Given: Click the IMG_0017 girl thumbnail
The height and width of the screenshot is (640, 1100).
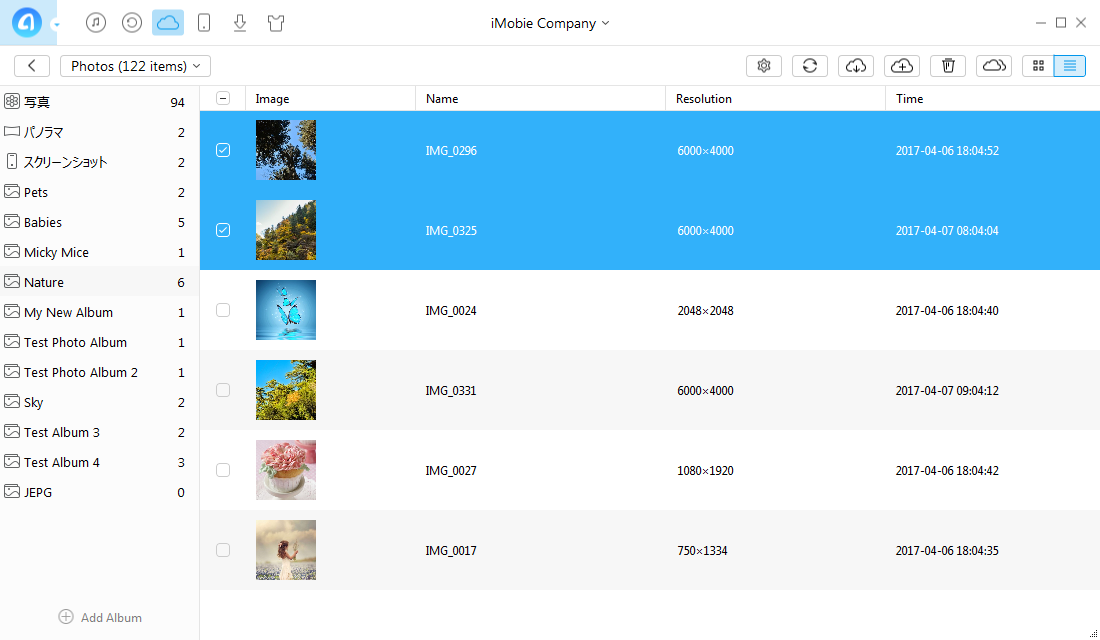Looking at the screenshot, I should [x=286, y=550].
